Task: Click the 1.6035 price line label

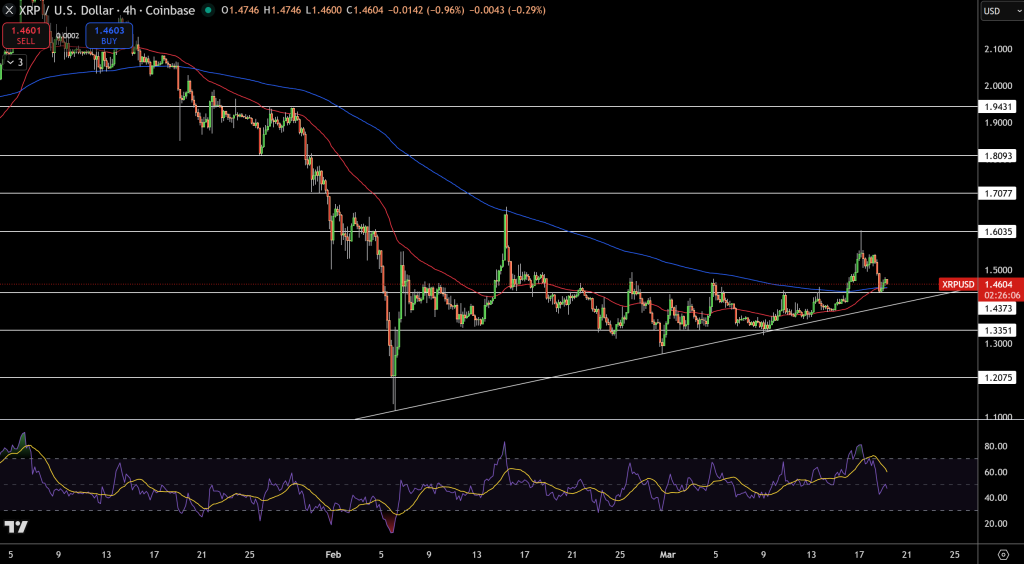Action: [996, 232]
